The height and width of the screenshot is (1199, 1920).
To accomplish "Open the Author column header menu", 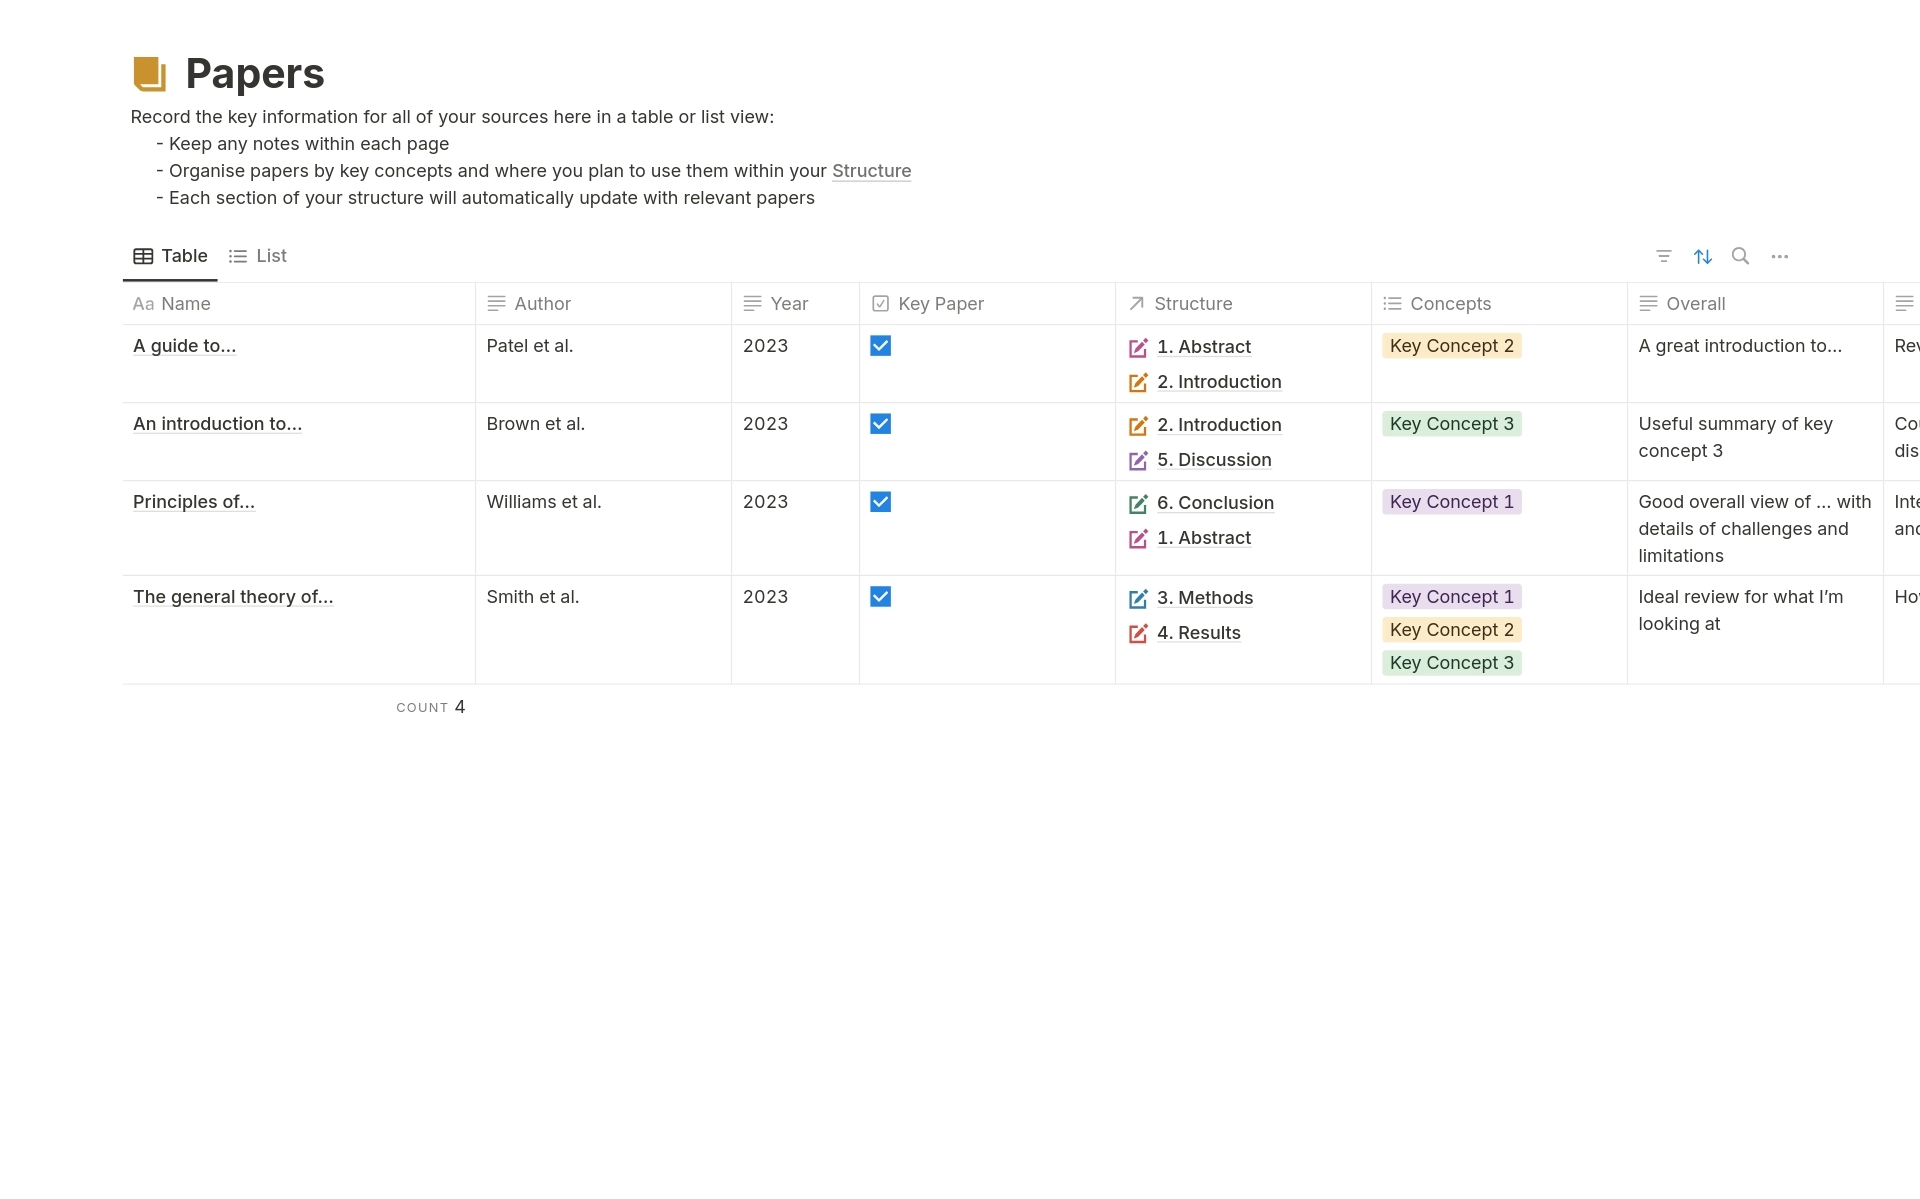I will (603, 304).
